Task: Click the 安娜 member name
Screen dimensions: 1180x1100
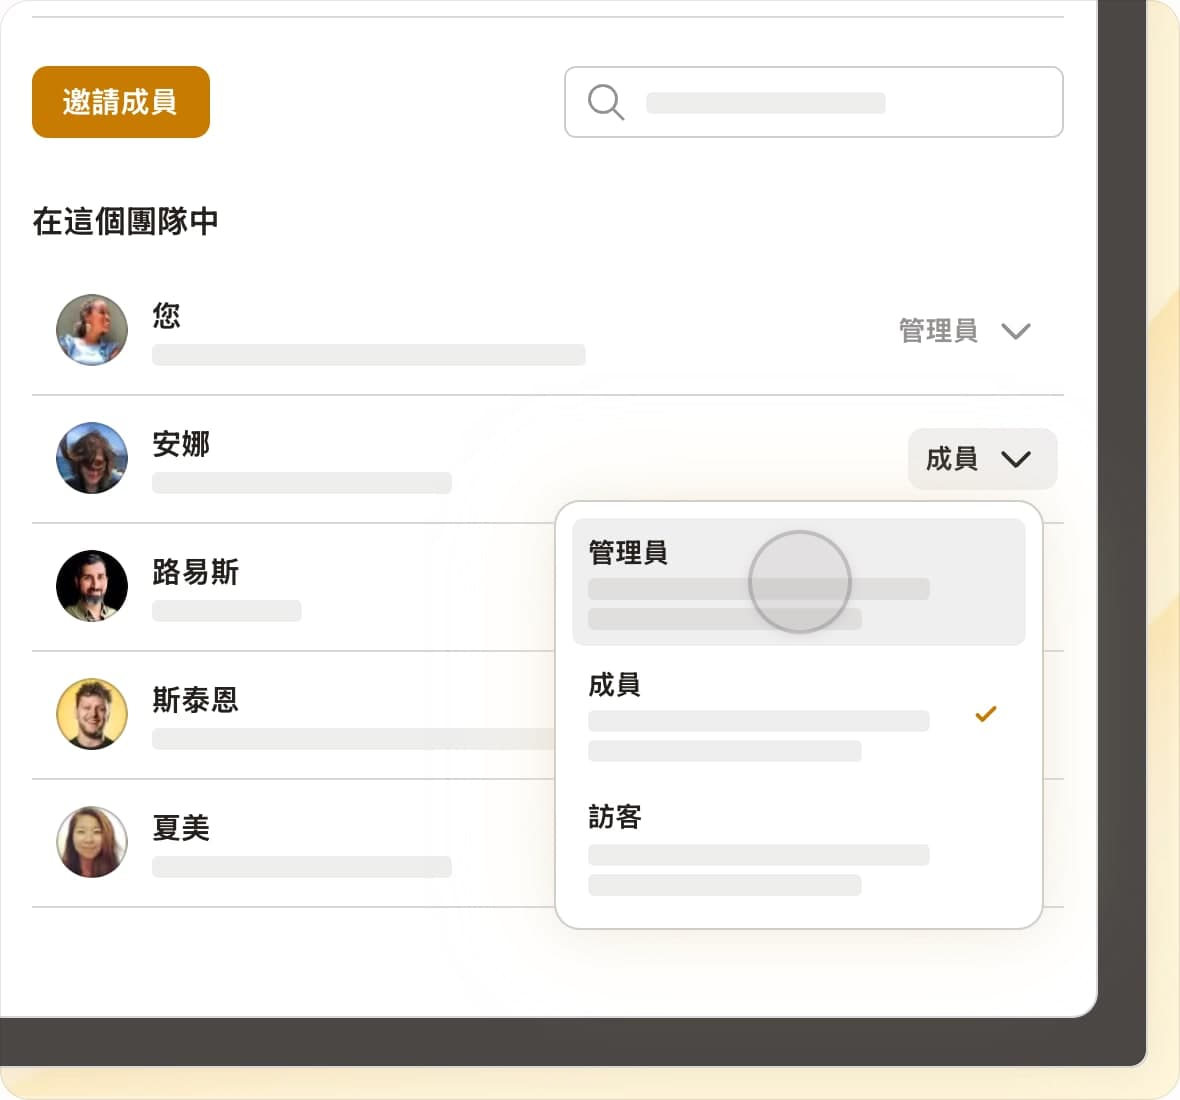Action: pos(181,444)
